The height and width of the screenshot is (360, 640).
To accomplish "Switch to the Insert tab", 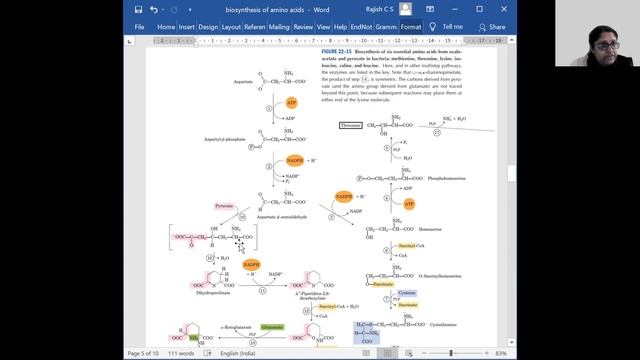I will click(187, 27).
